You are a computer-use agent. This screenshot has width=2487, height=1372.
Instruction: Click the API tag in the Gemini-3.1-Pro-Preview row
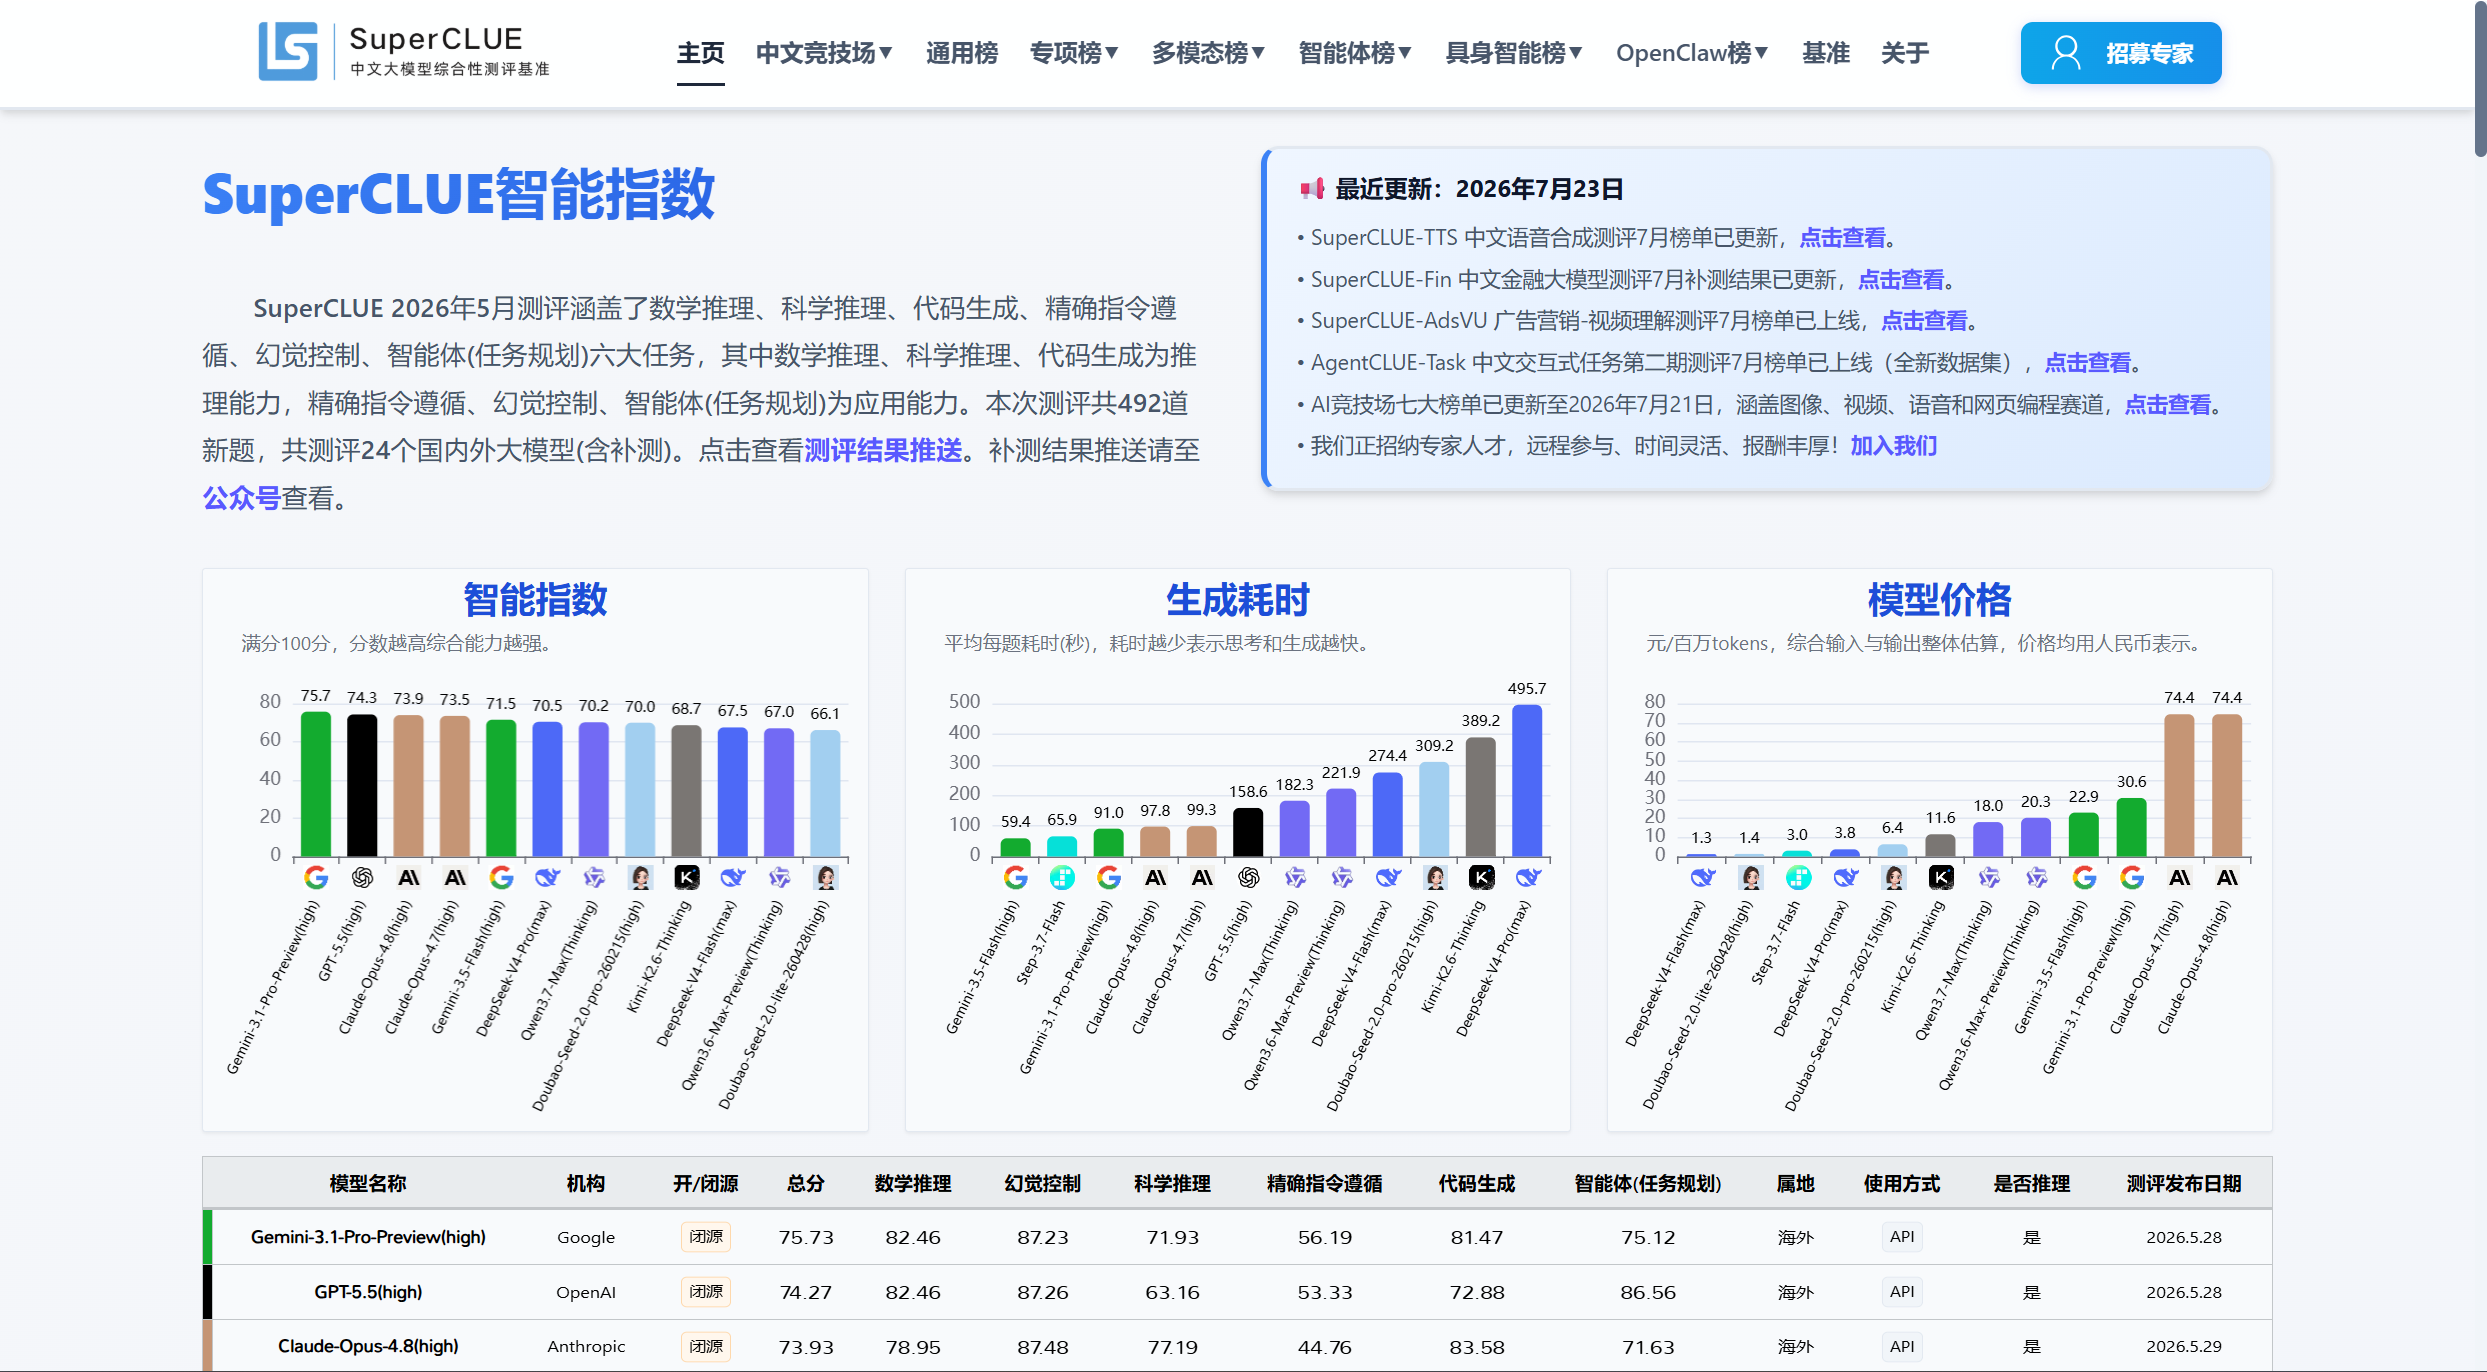[1902, 1237]
